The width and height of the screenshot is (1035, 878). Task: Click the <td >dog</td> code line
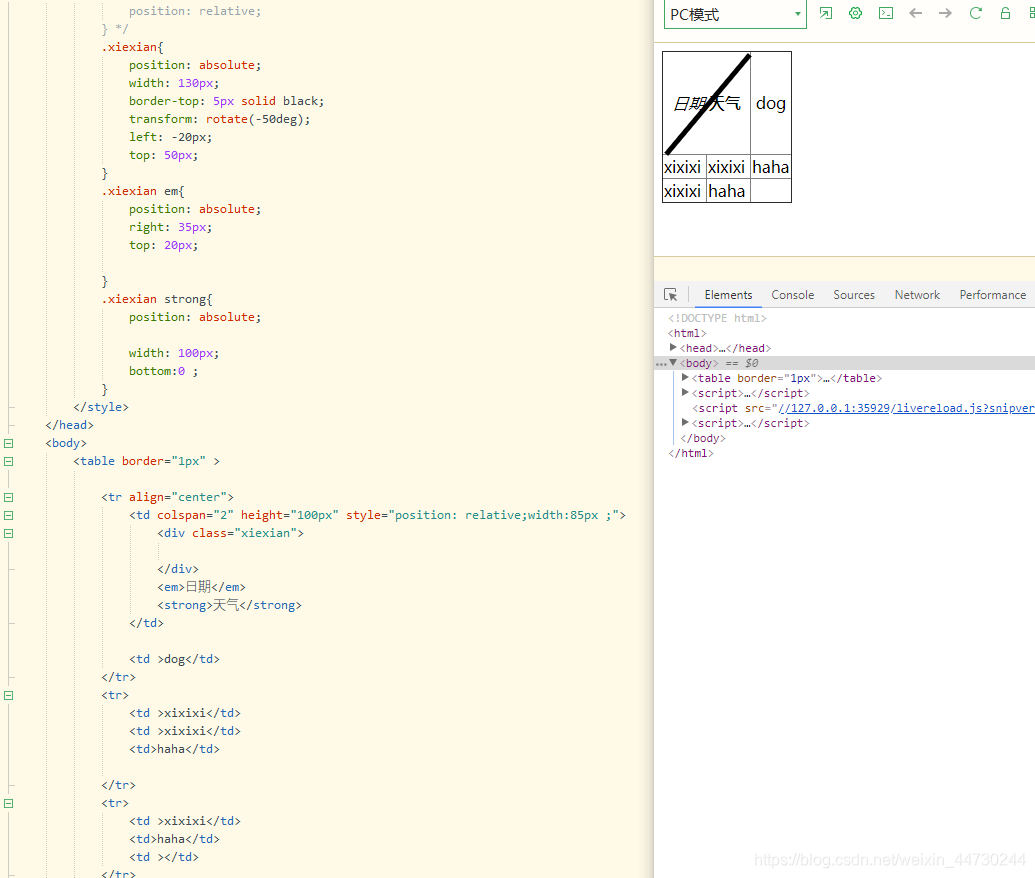(x=174, y=659)
